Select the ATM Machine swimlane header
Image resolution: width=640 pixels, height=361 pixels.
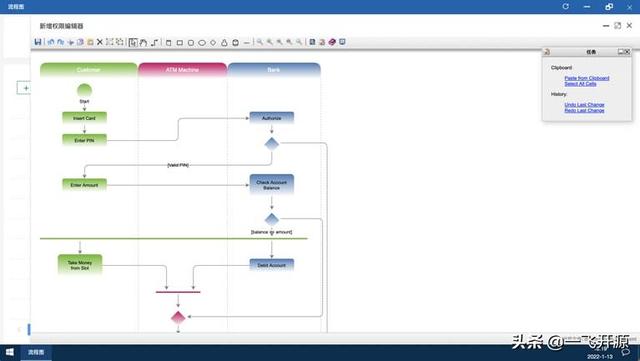pyautogui.click(x=182, y=69)
